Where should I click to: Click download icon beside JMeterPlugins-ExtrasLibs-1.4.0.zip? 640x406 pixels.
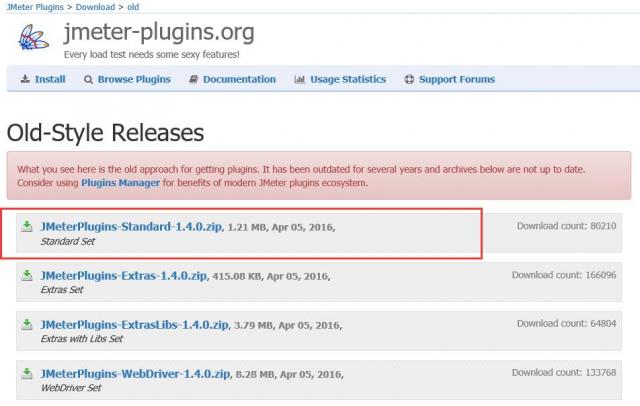27,324
